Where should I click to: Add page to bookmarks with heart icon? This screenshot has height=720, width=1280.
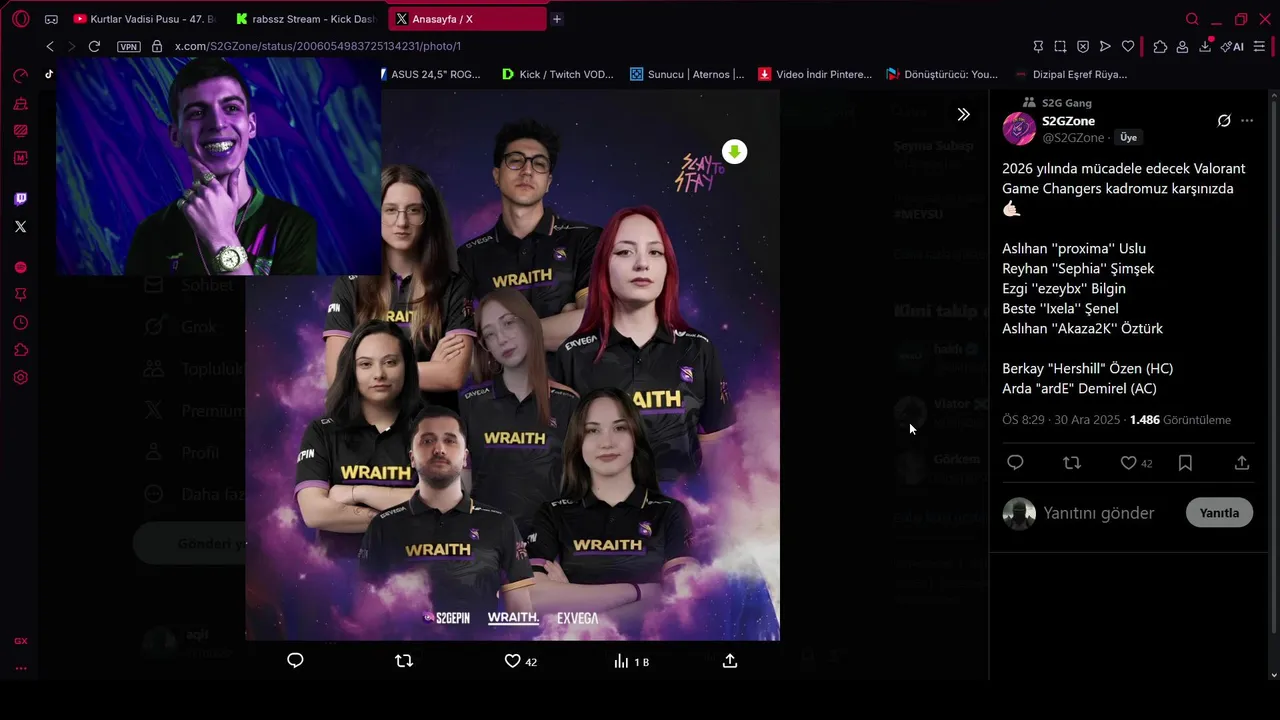[x=1128, y=46]
